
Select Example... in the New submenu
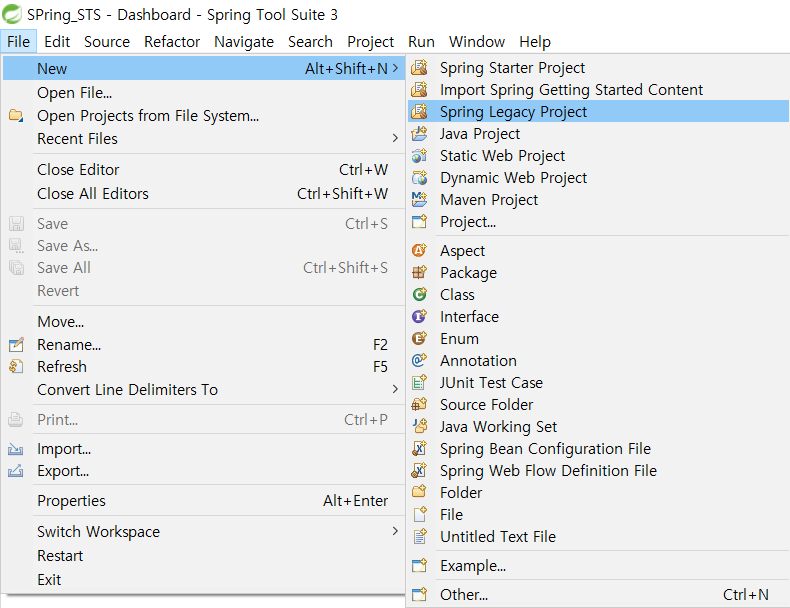[598, 566]
